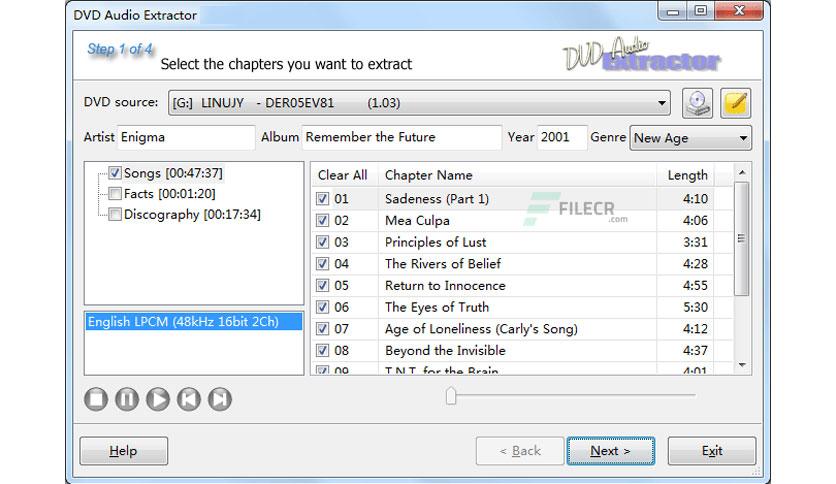Select Age of Loneliness (Carly's Song) chapter
The height and width of the screenshot is (484, 836).
(481, 328)
